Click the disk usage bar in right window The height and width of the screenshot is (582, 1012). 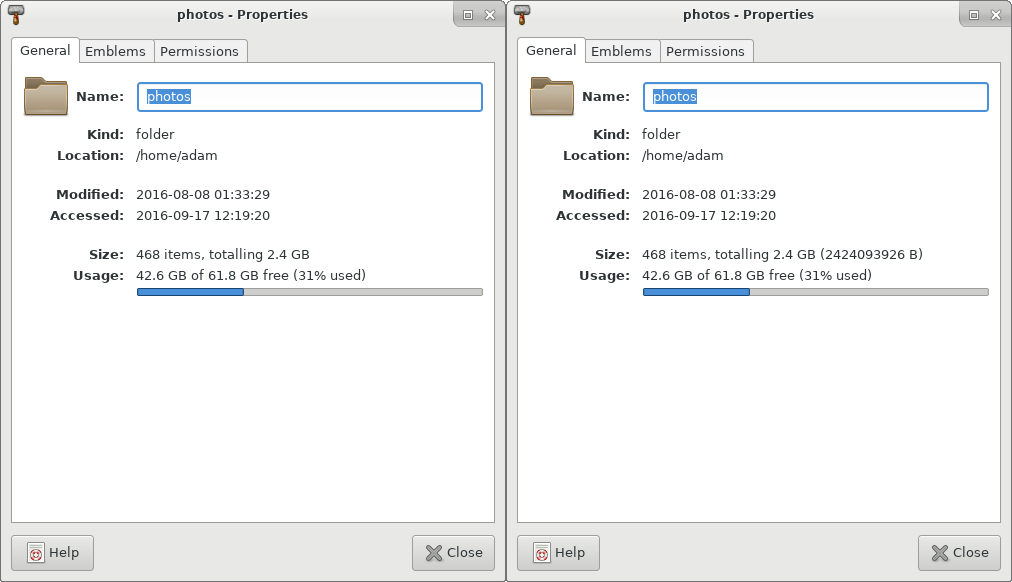(x=815, y=292)
